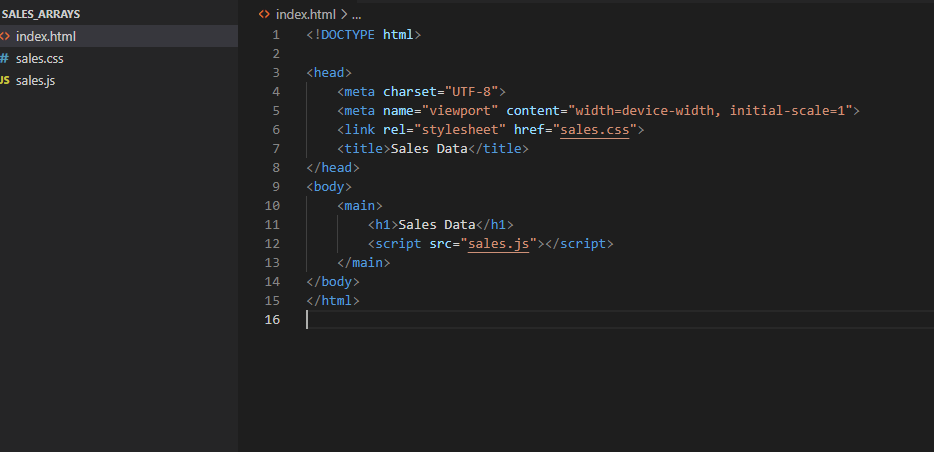Viewport: 934px width, 452px height.
Task: Click the opening head tag on line 3
Action: point(329,73)
